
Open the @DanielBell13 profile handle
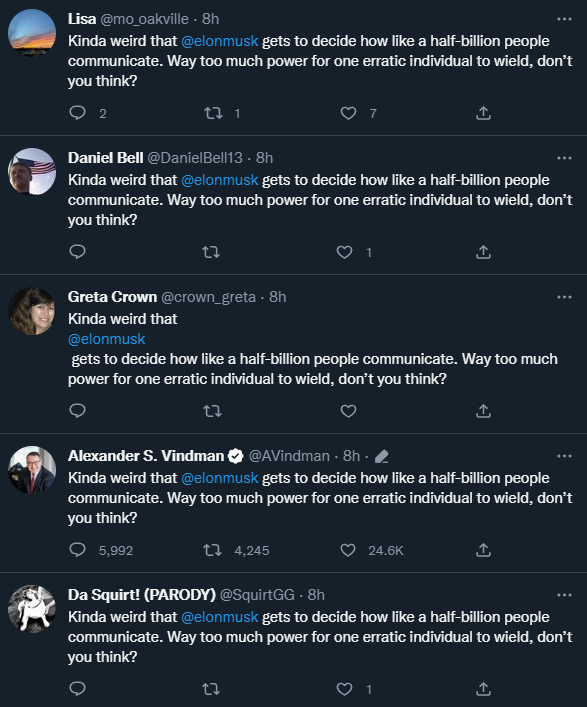coord(195,158)
